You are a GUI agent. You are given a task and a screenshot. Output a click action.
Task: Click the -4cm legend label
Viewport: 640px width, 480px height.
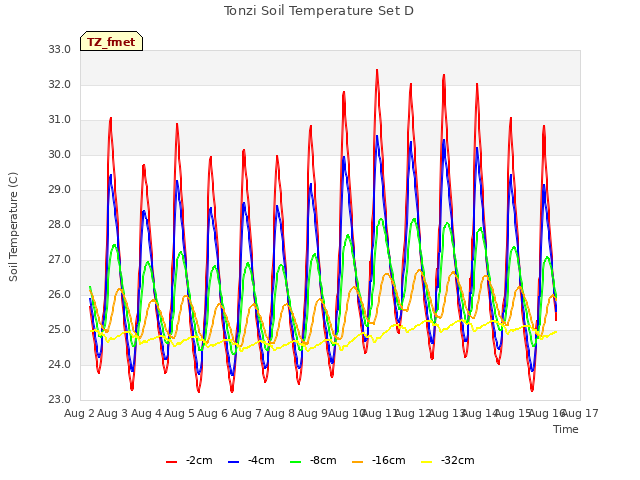click(x=261, y=460)
